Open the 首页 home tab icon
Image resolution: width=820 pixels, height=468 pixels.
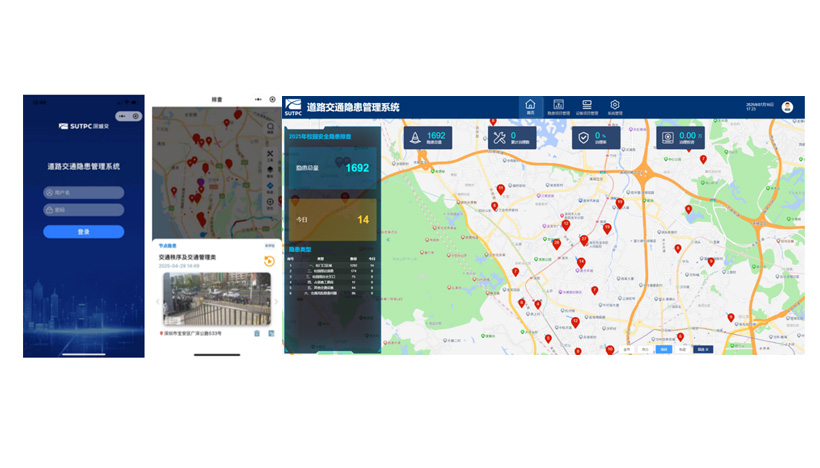pyautogui.click(x=530, y=106)
